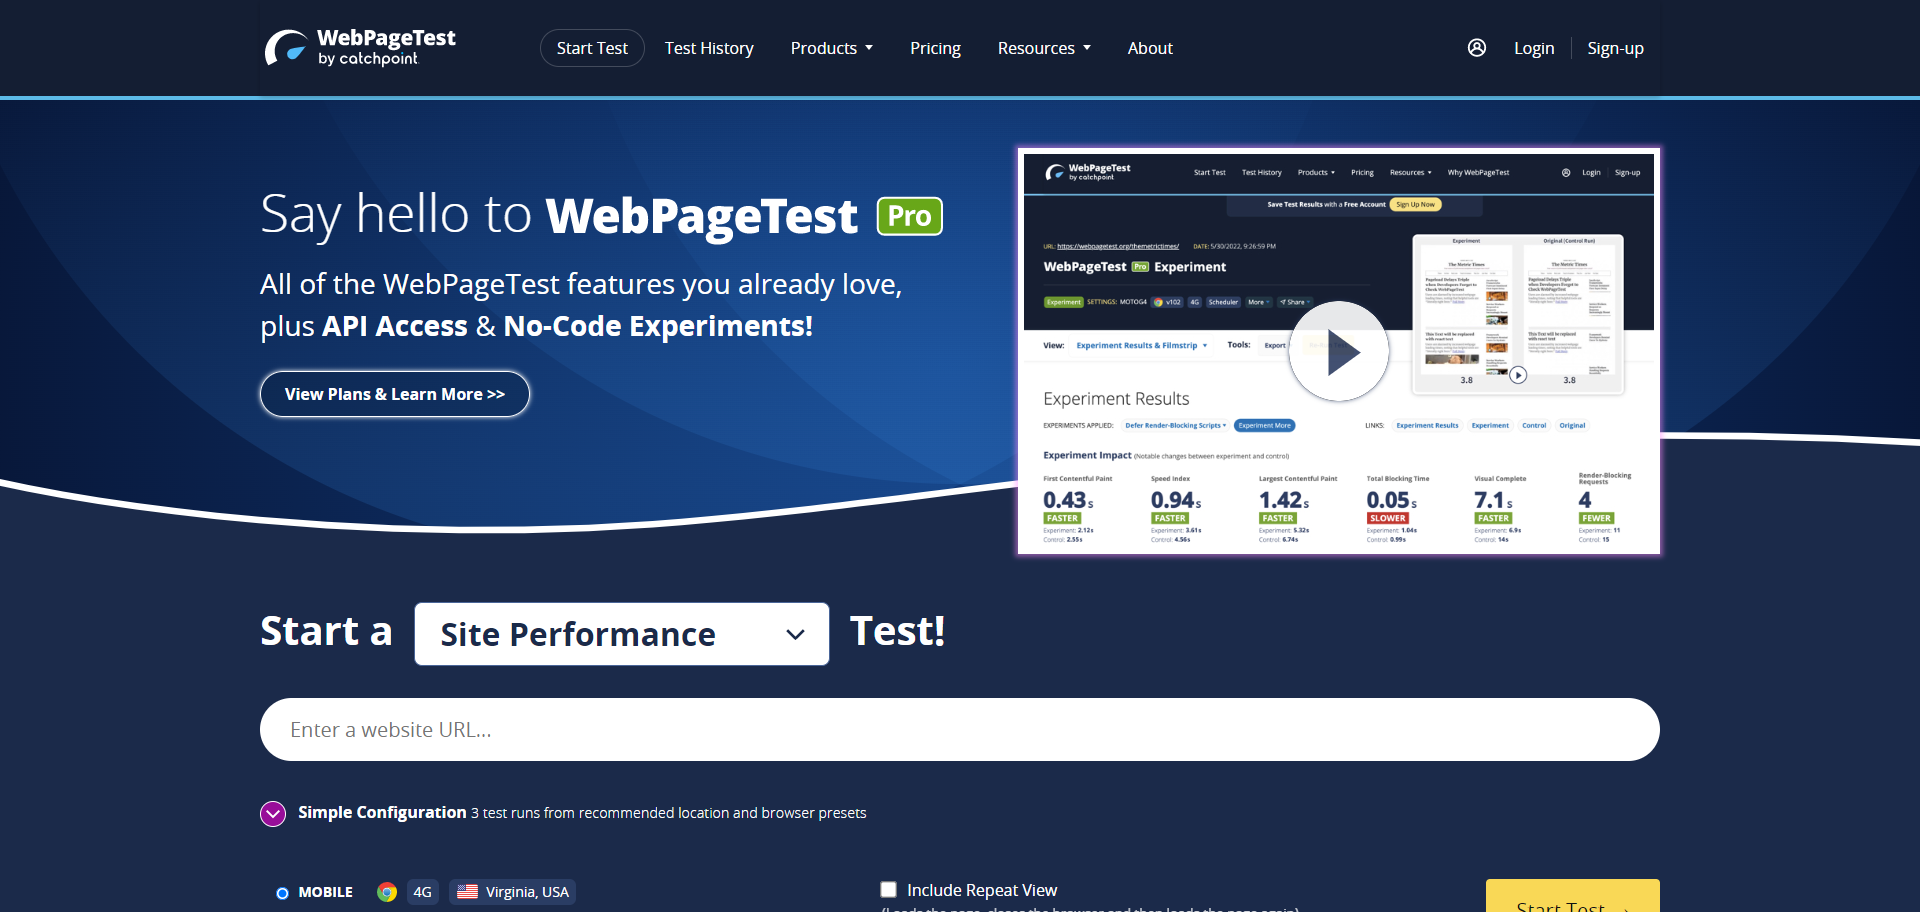Image resolution: width=1920 pixels, height=912 pixels.
Task: Click the purple chevron beside Simple Configuration
Action: pos(271,813)
